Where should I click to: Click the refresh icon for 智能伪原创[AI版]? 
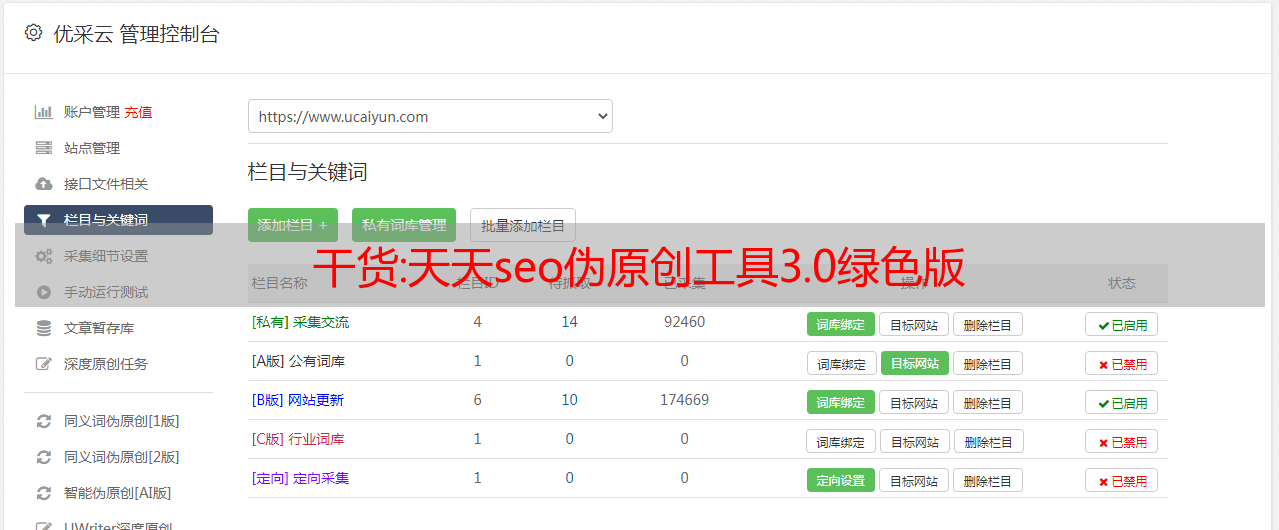(44, 493)
